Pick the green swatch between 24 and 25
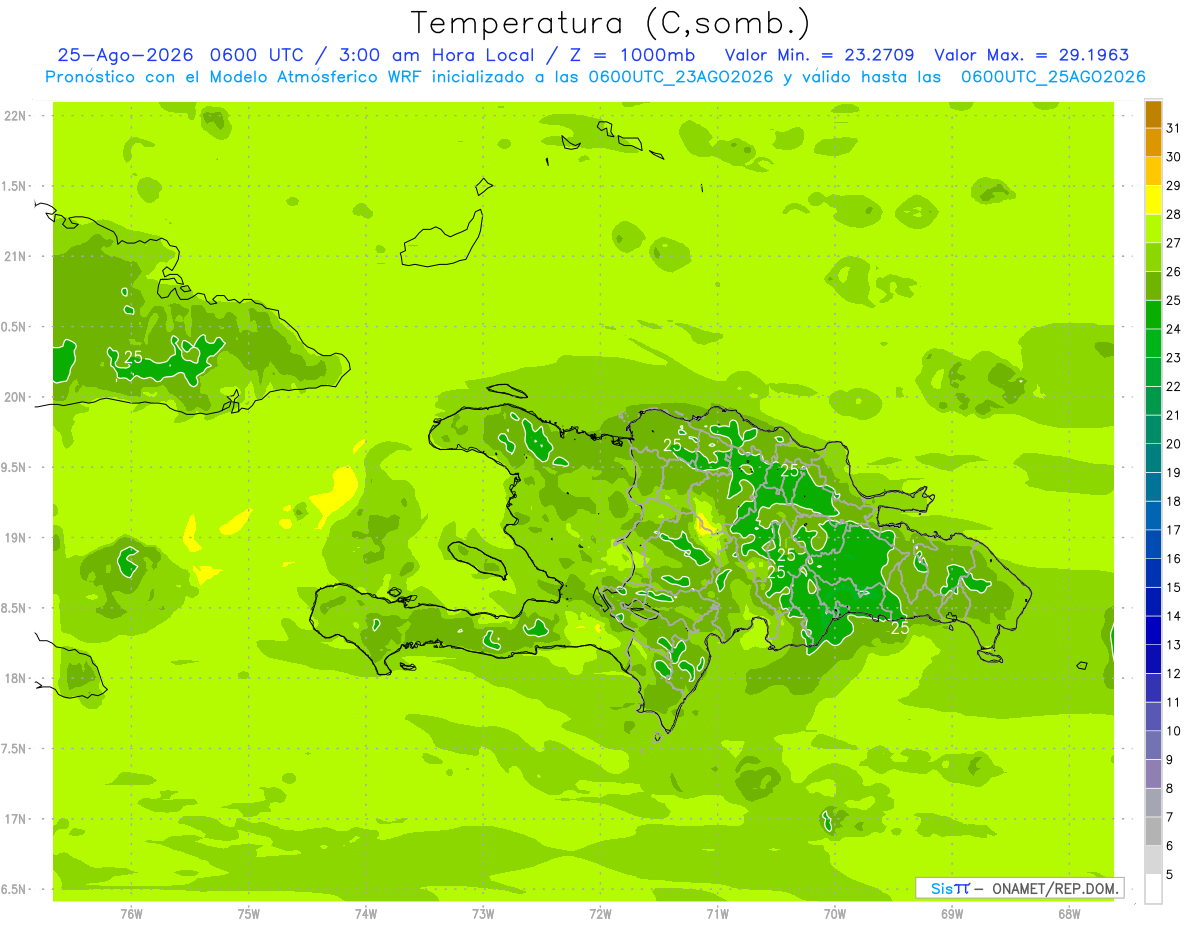The height and width of the screenshot is (927, 1200). click(x=1153, y=314)
